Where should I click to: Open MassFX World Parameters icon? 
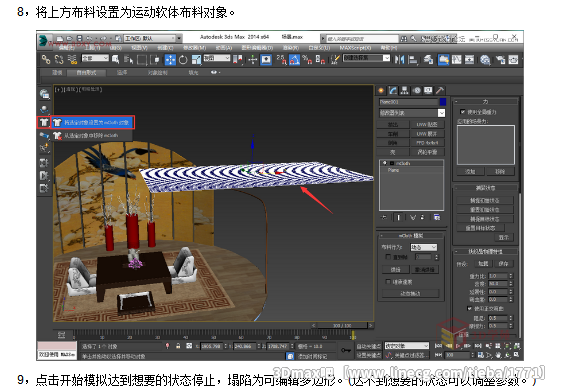(44, 94)
